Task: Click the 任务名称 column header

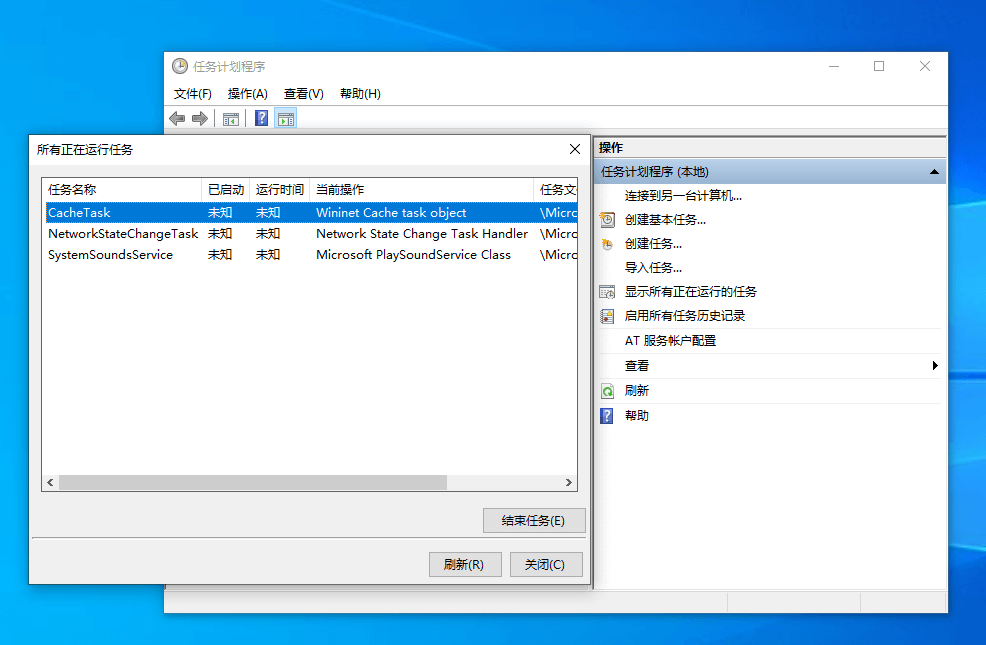Action: 120,189
